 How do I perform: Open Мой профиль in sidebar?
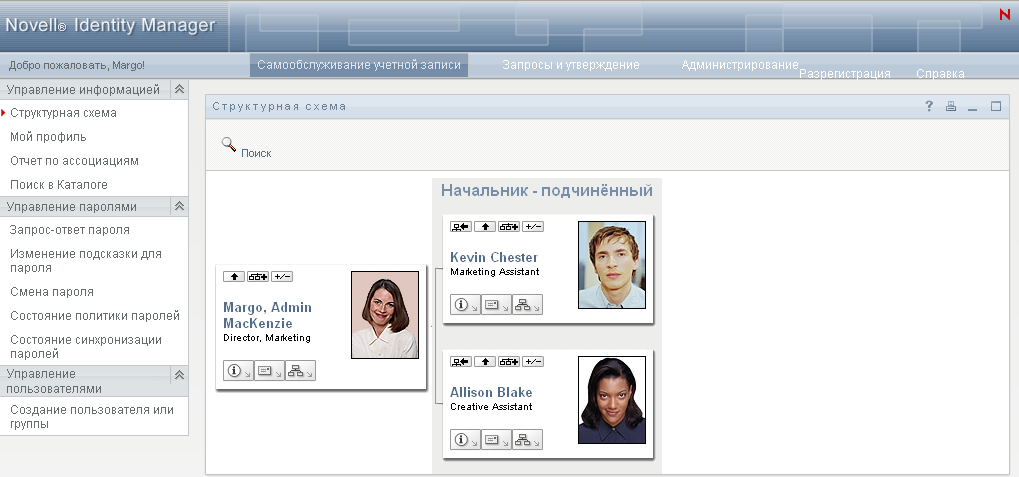(48, 137)
